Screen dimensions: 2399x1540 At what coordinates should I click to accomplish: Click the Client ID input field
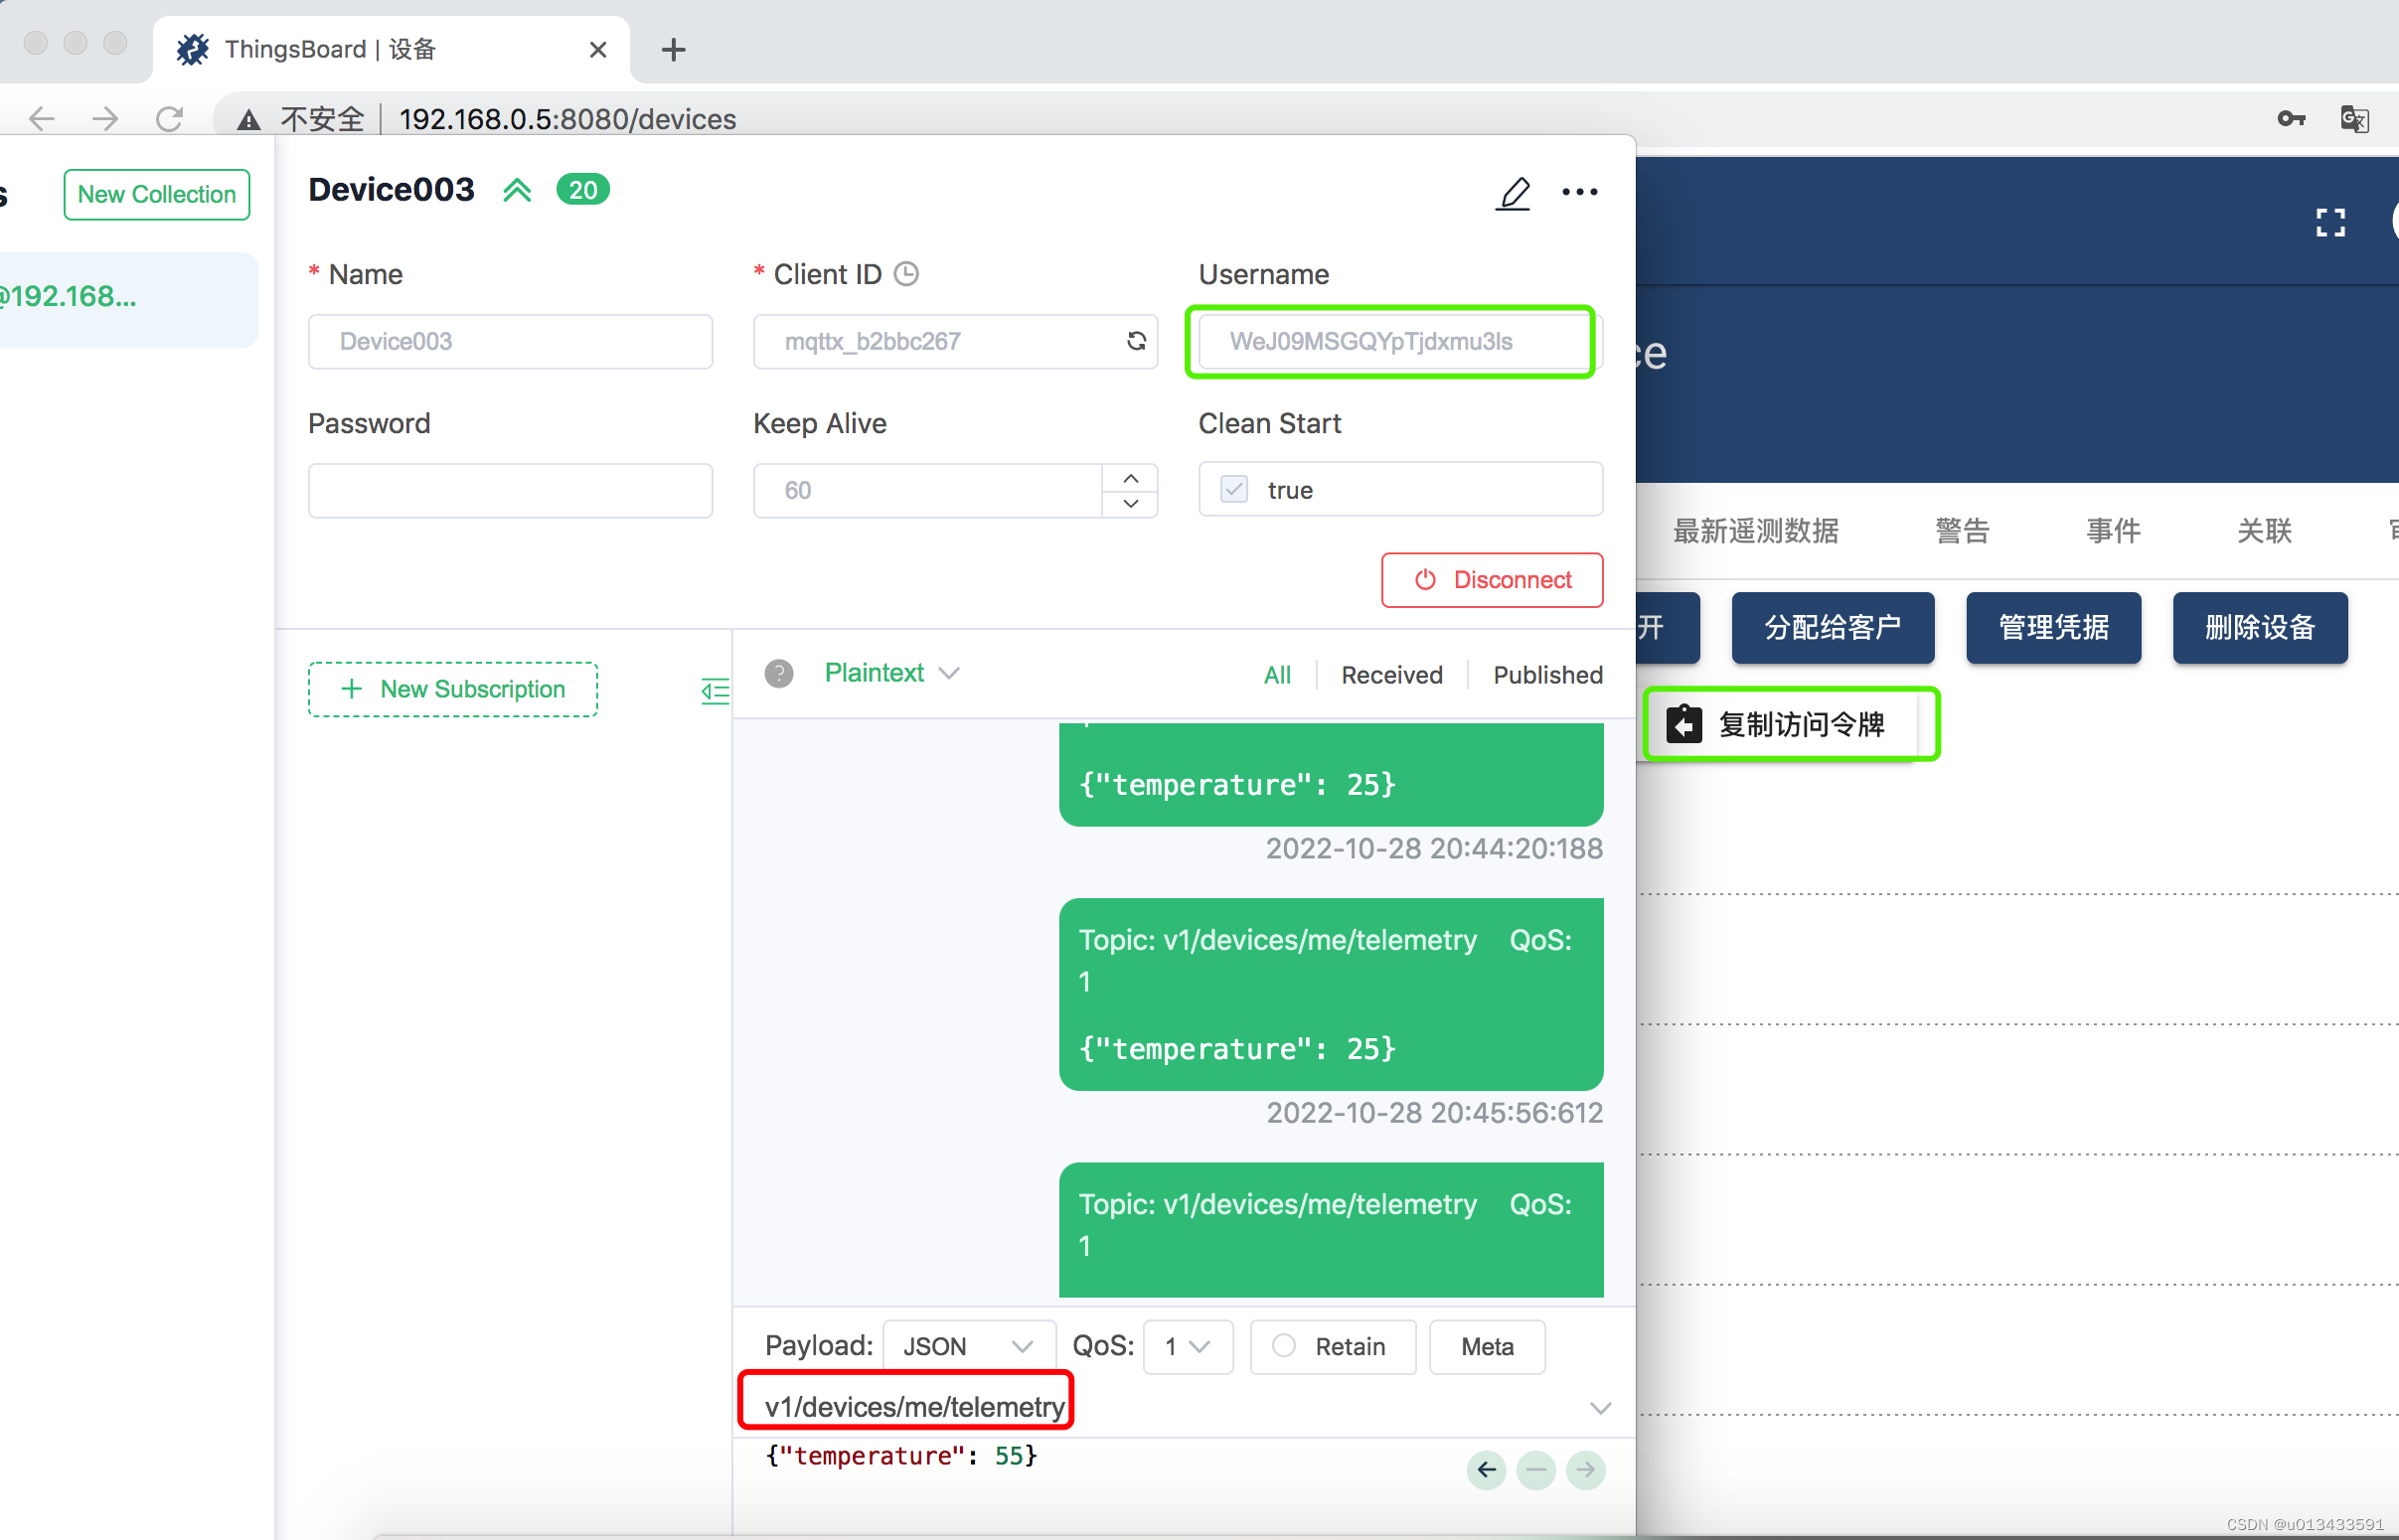pos(955,341)
